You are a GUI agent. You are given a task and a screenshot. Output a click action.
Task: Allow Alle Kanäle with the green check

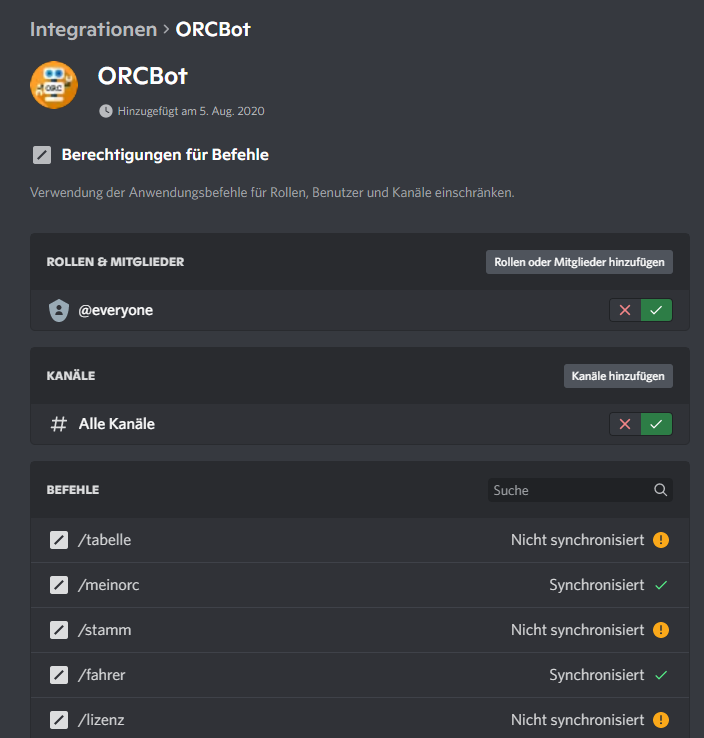[x=656, y=424]
